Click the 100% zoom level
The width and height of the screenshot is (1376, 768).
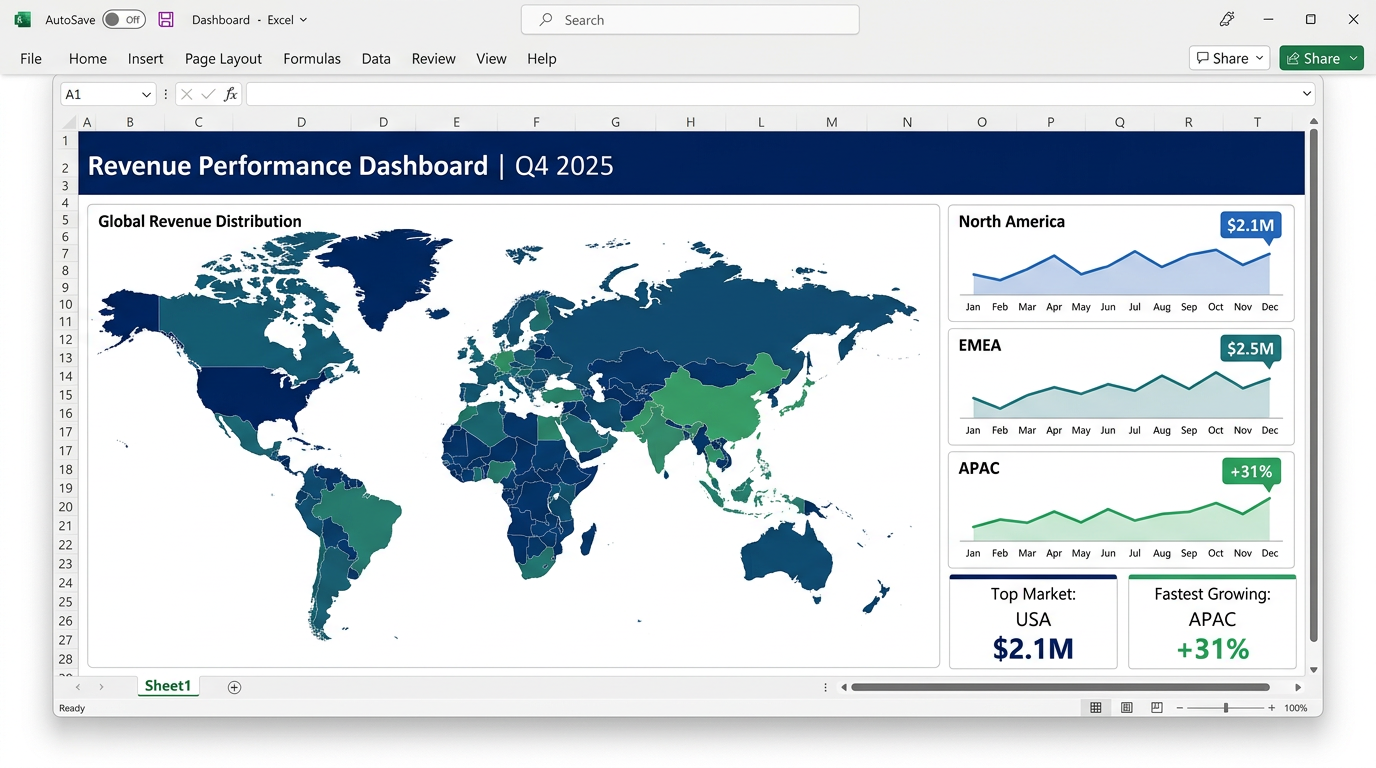(1296, 708)
